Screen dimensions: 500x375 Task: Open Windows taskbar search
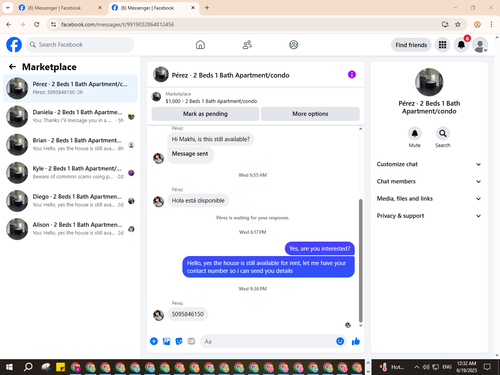[x=28, y=367]
